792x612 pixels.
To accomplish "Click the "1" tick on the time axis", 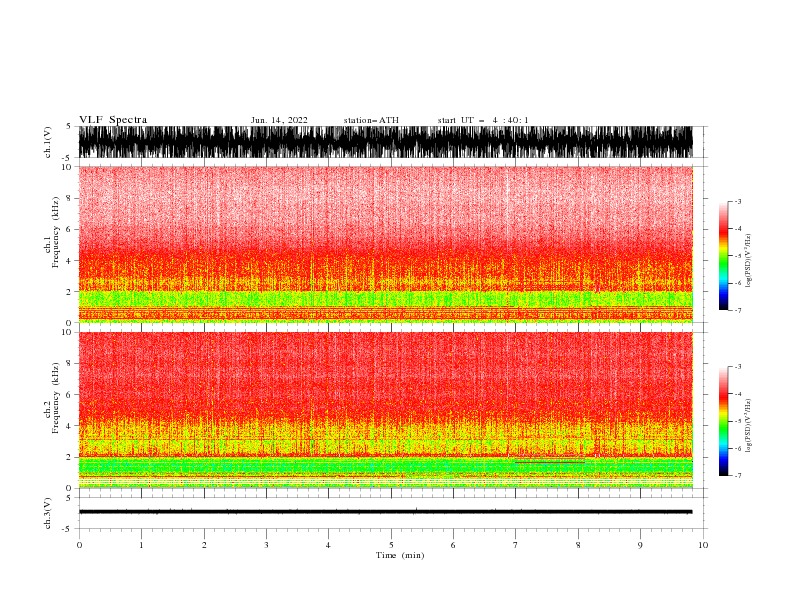I will point(141,545).
